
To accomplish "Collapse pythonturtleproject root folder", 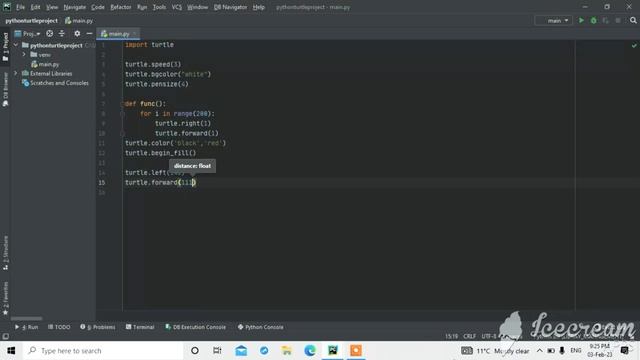I will [x=16, y=45].
